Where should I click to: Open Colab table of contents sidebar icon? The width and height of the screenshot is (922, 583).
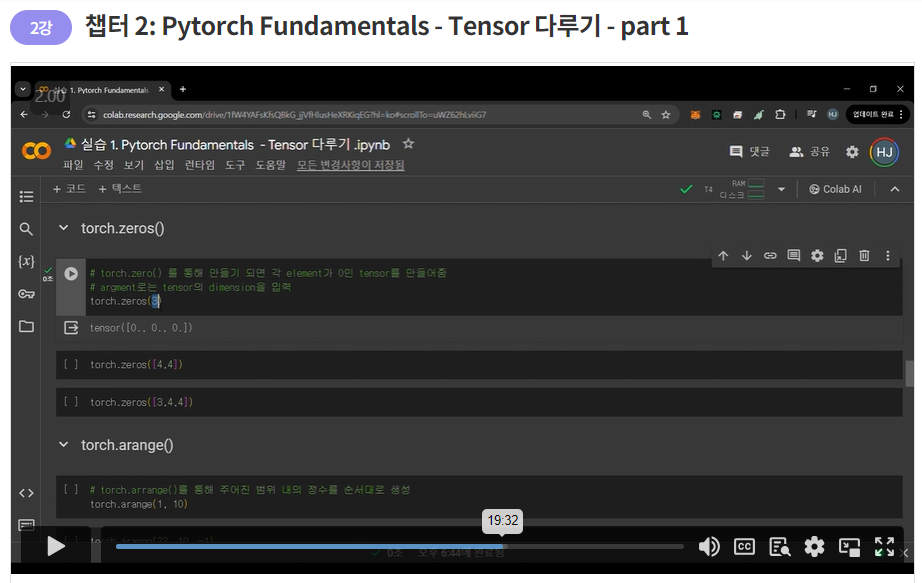click(x=26, y=196)
